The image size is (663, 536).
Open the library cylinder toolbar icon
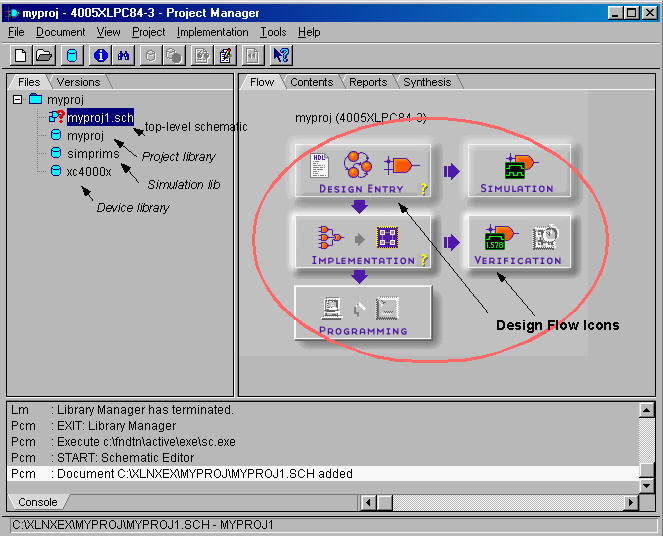tap(73, 55)
